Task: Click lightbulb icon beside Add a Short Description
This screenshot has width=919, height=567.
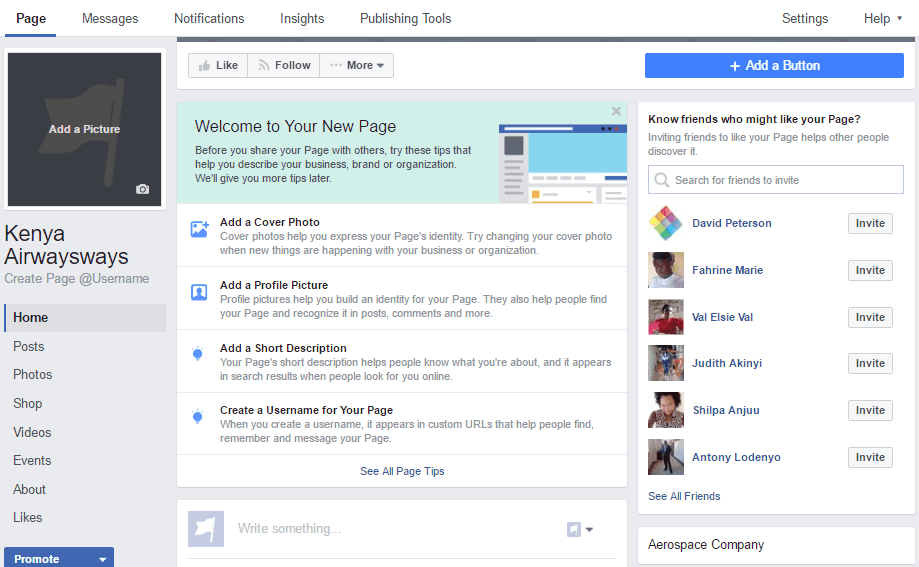Action: point(198,354)
